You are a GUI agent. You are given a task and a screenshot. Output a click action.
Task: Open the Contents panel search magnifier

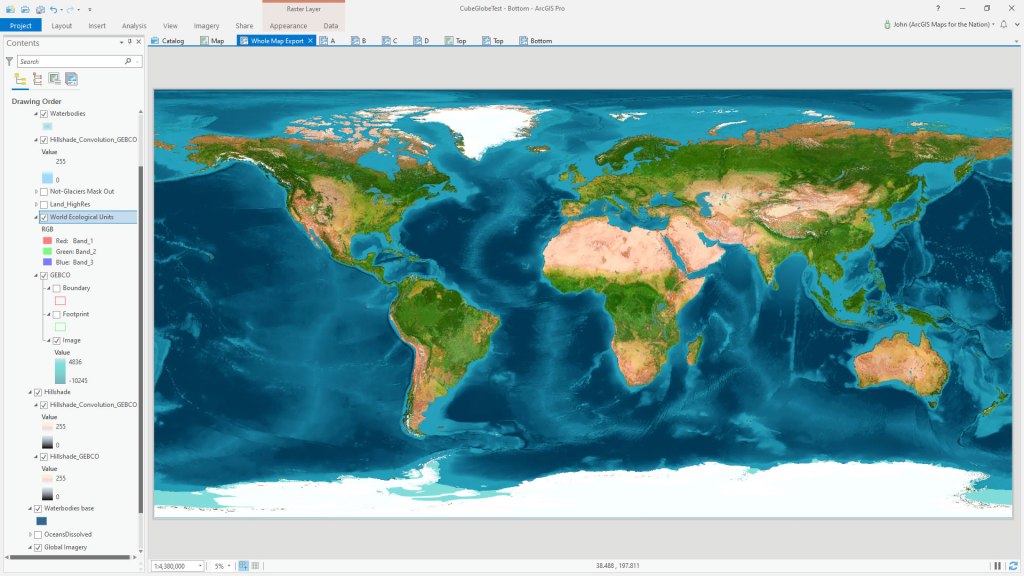(x=130, y=61)
